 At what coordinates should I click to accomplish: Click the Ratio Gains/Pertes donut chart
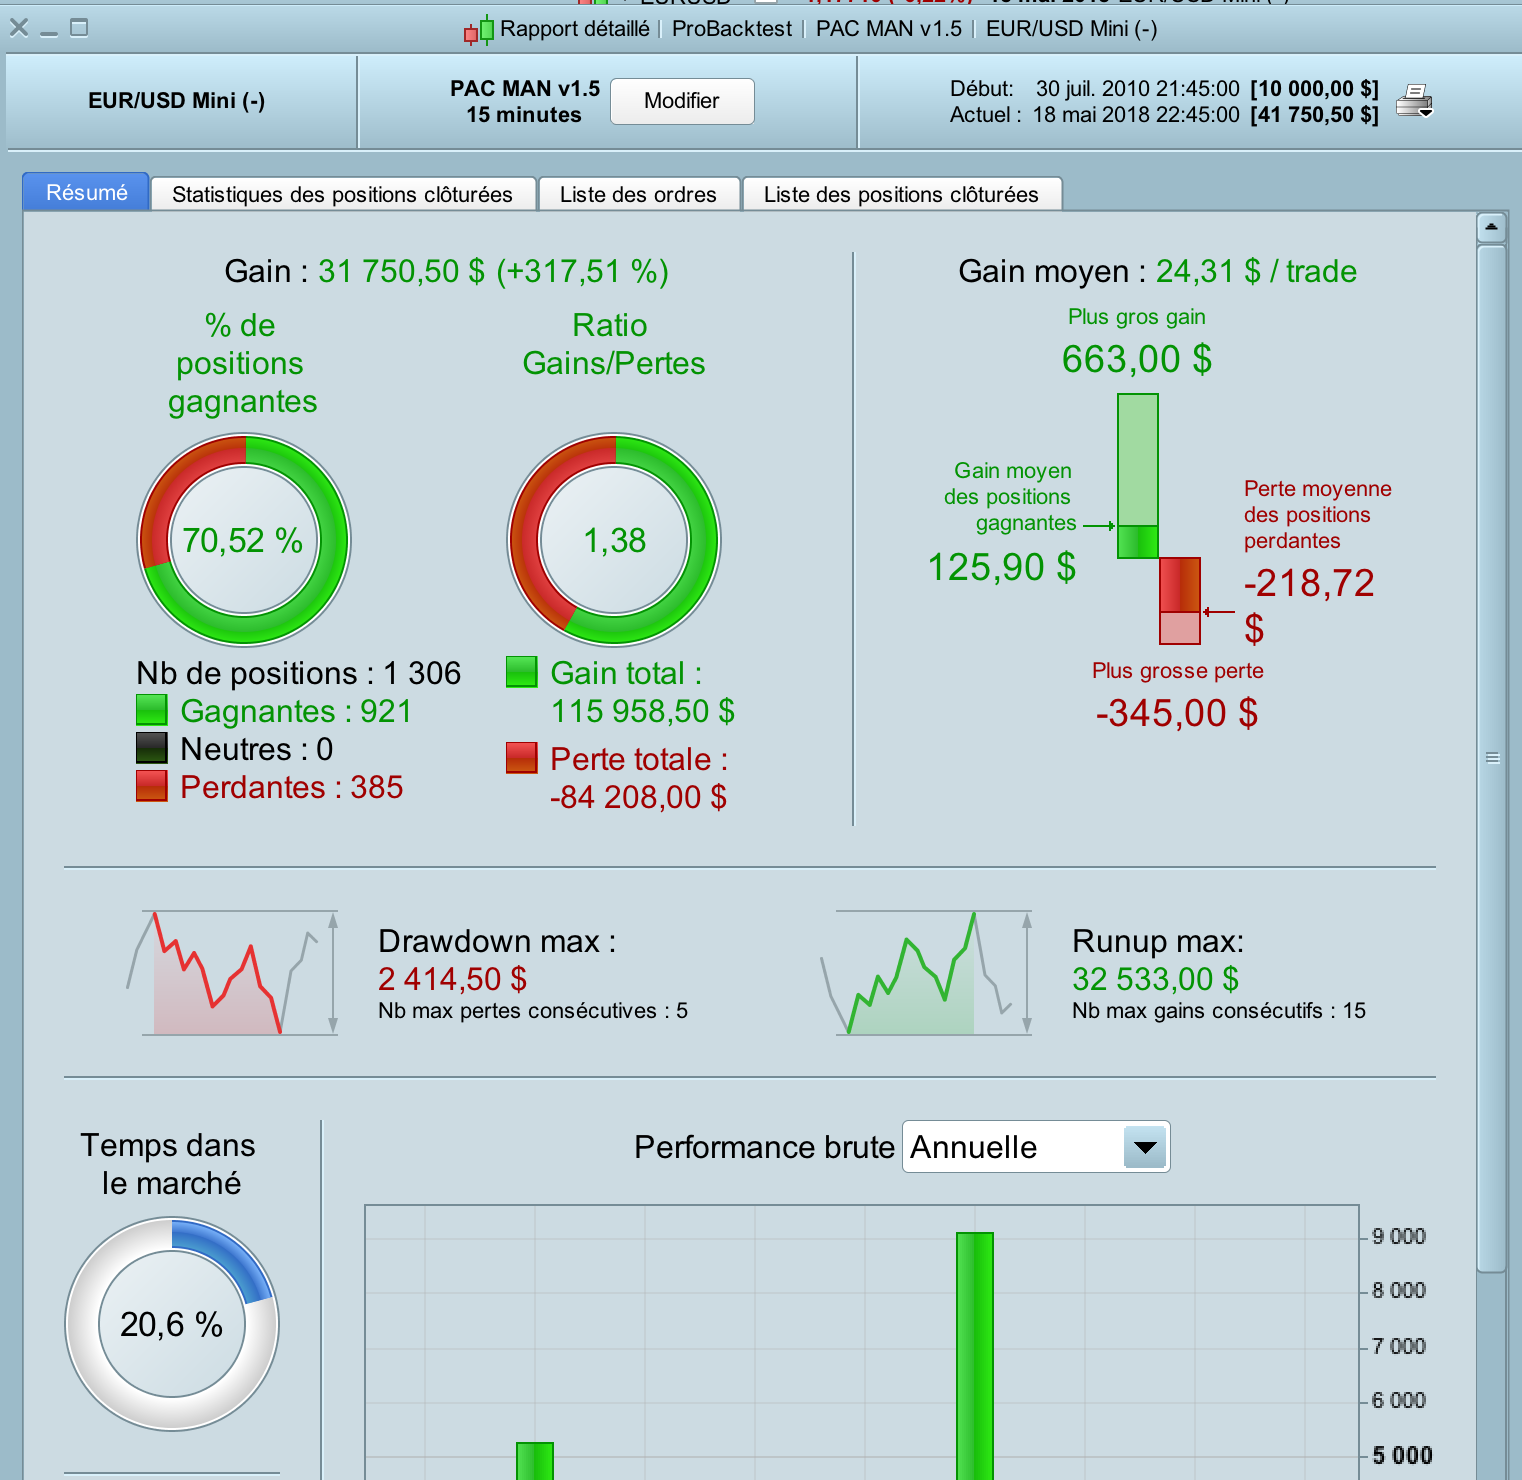tap(614, 540)
